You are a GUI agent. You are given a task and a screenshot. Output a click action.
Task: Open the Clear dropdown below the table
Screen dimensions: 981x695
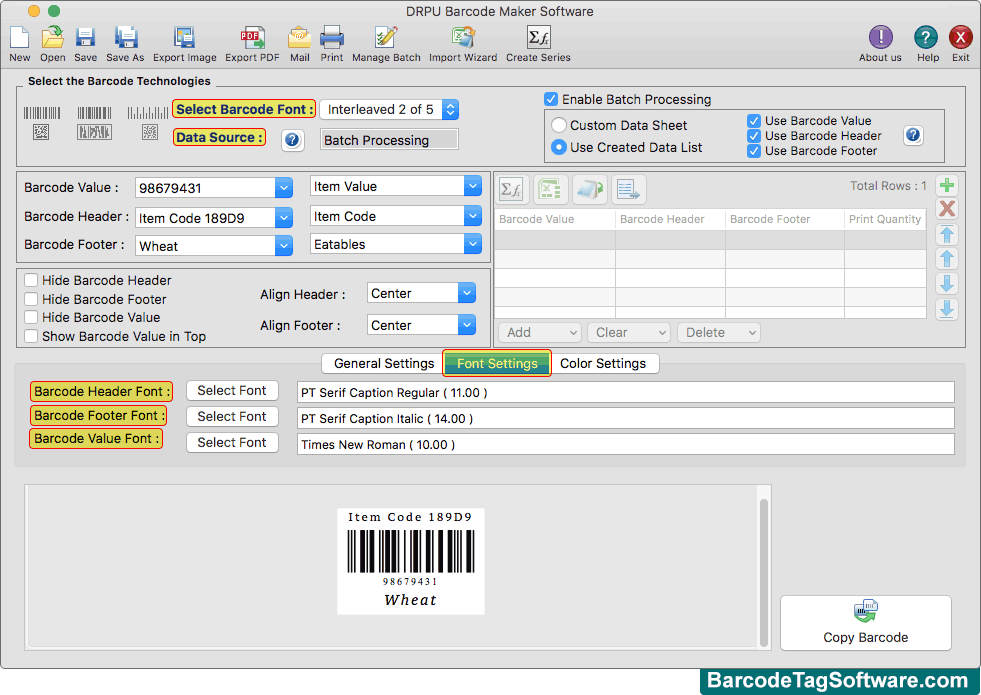(629, 332)
